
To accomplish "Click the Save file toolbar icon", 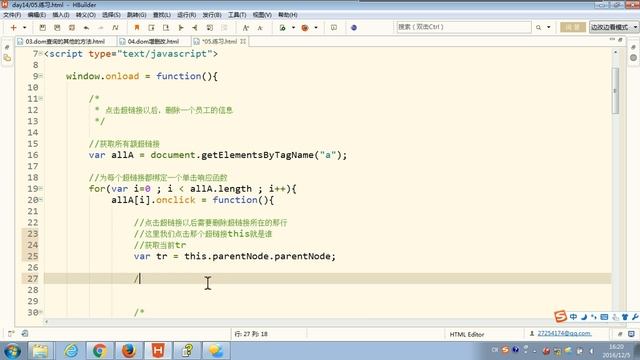I will pos(42,27).
